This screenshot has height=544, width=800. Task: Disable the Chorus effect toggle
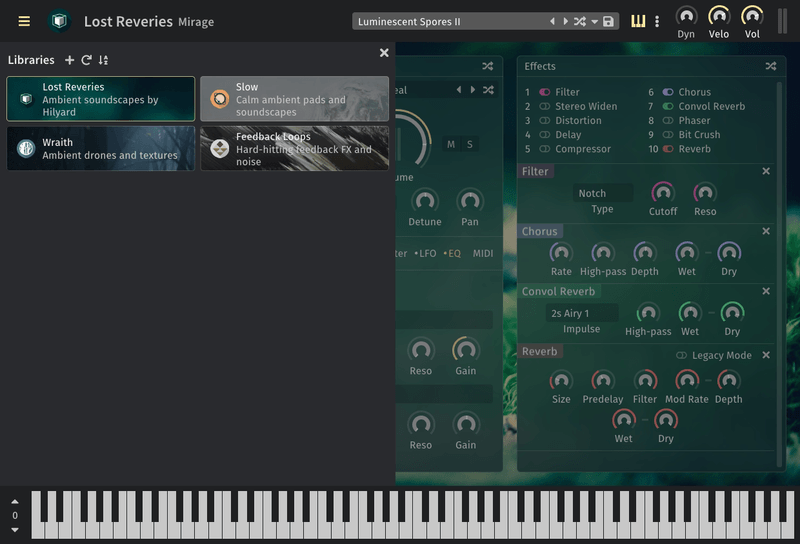click(x=668, y=92)
